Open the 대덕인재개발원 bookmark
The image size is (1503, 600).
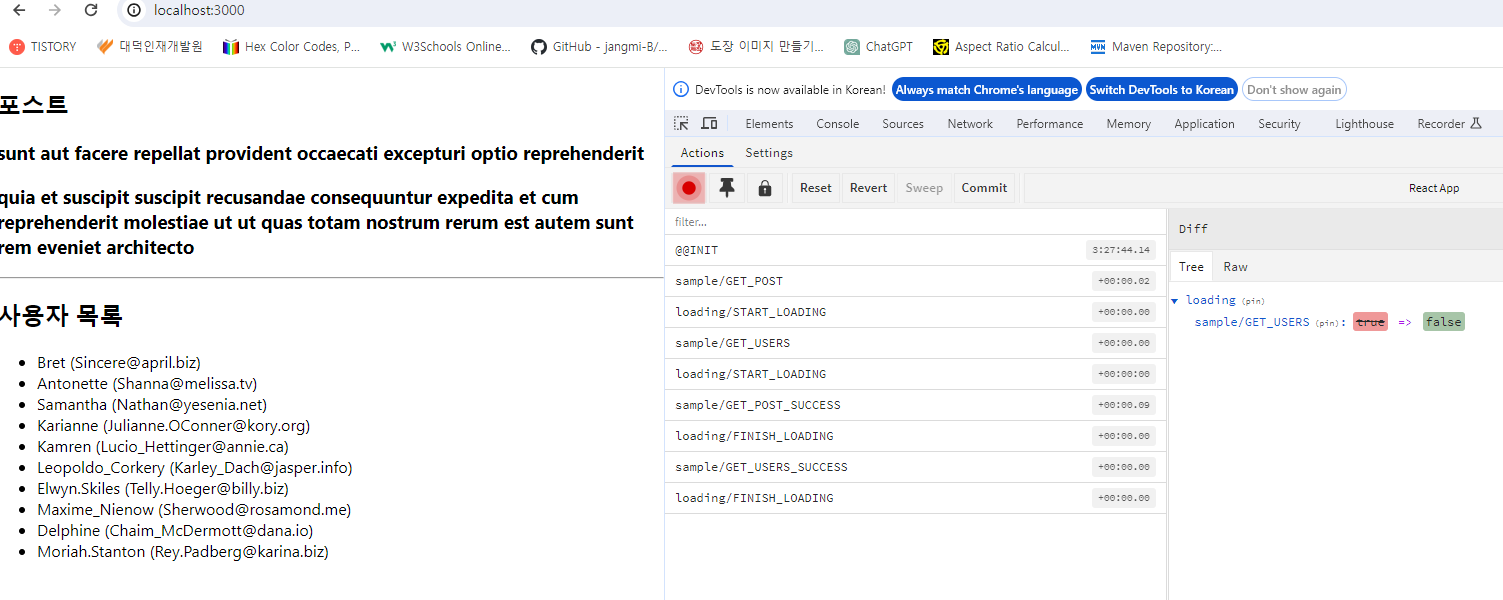150,46
